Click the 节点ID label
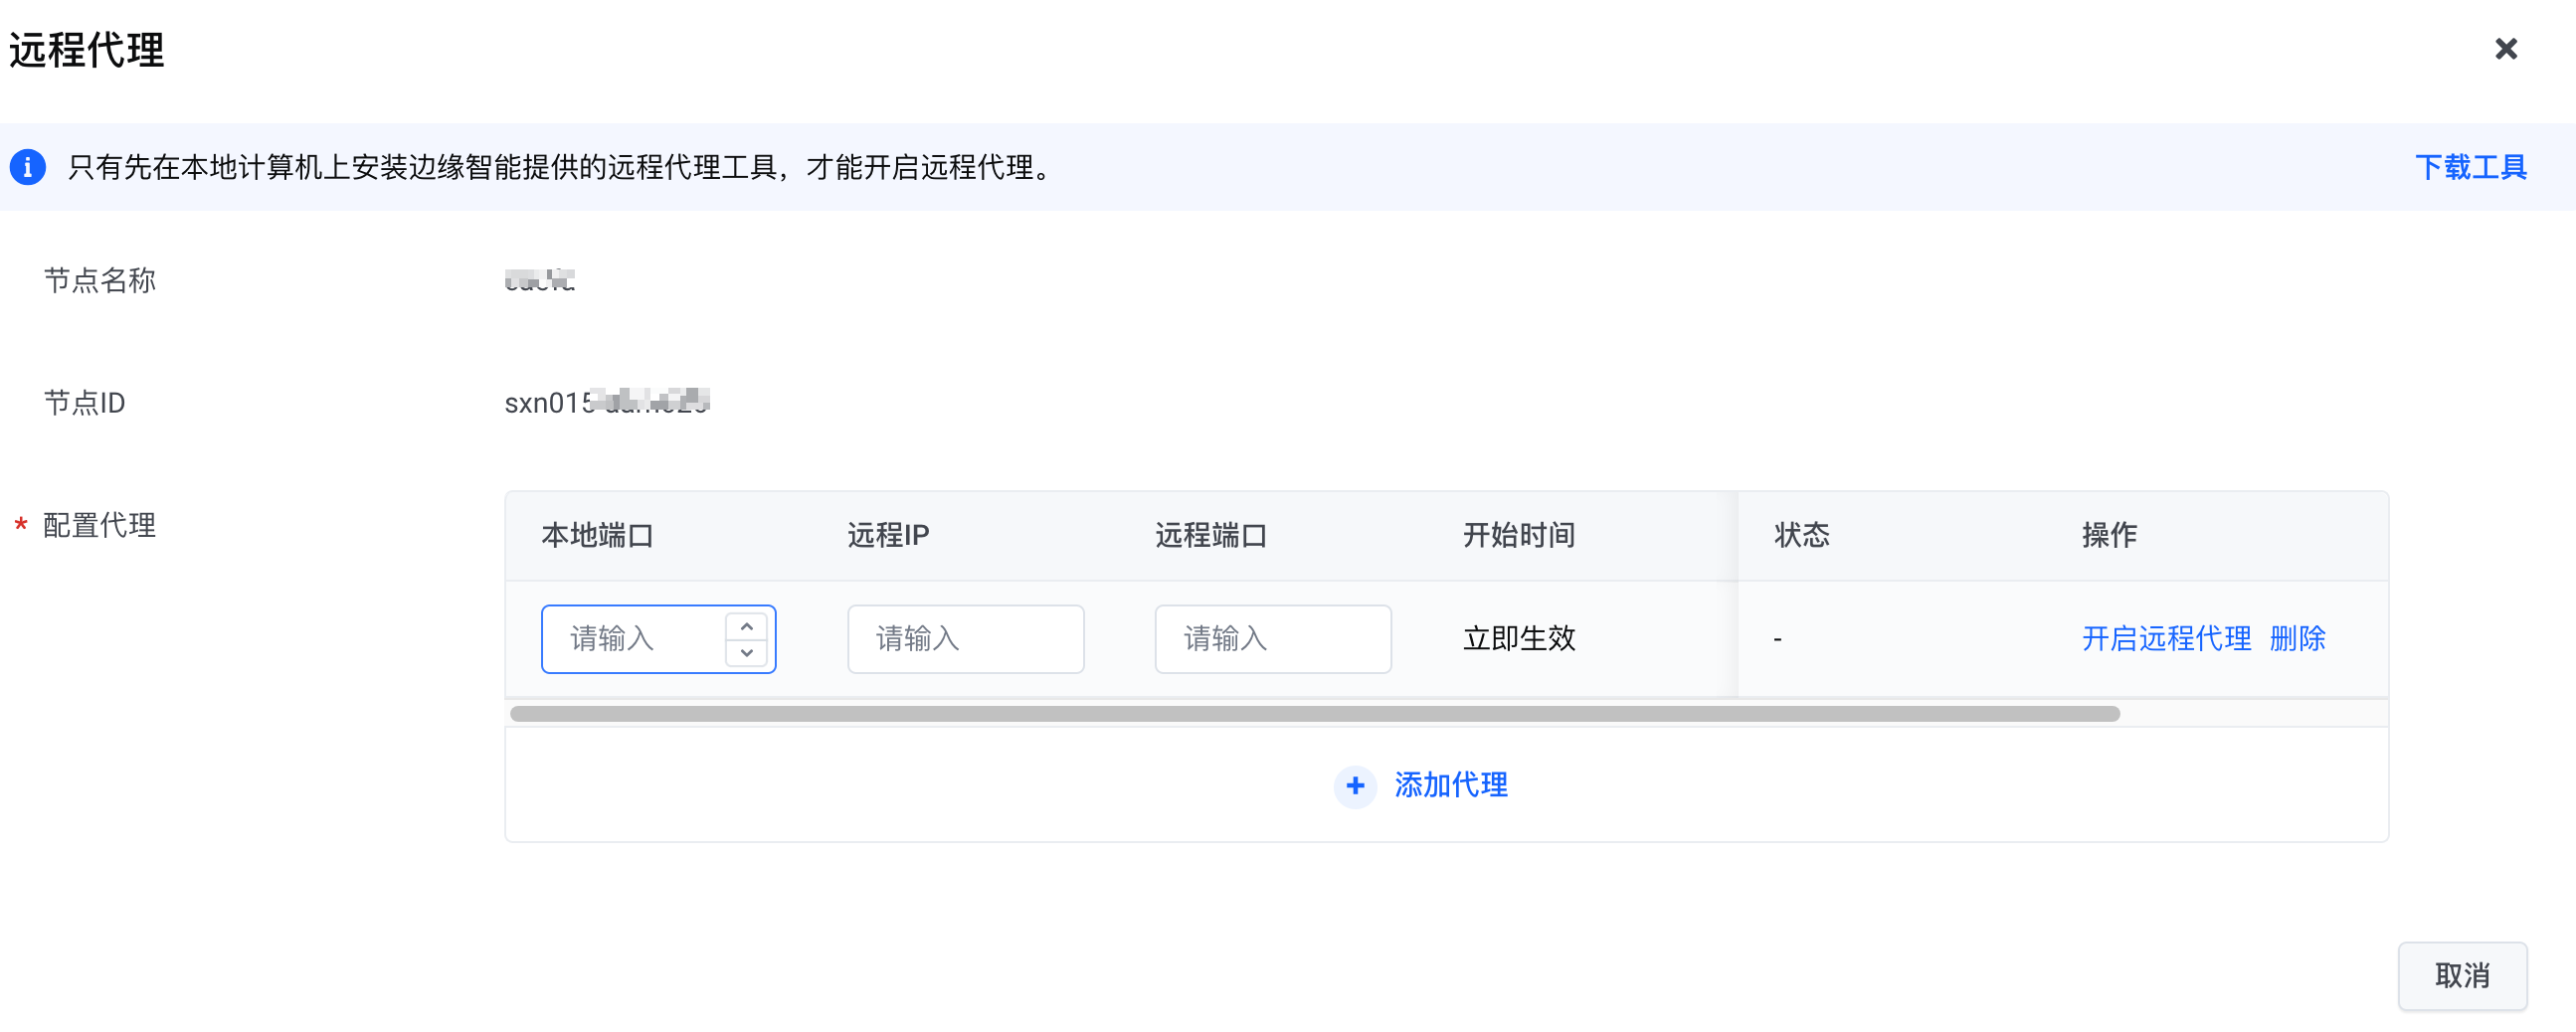 click(84, 403)
